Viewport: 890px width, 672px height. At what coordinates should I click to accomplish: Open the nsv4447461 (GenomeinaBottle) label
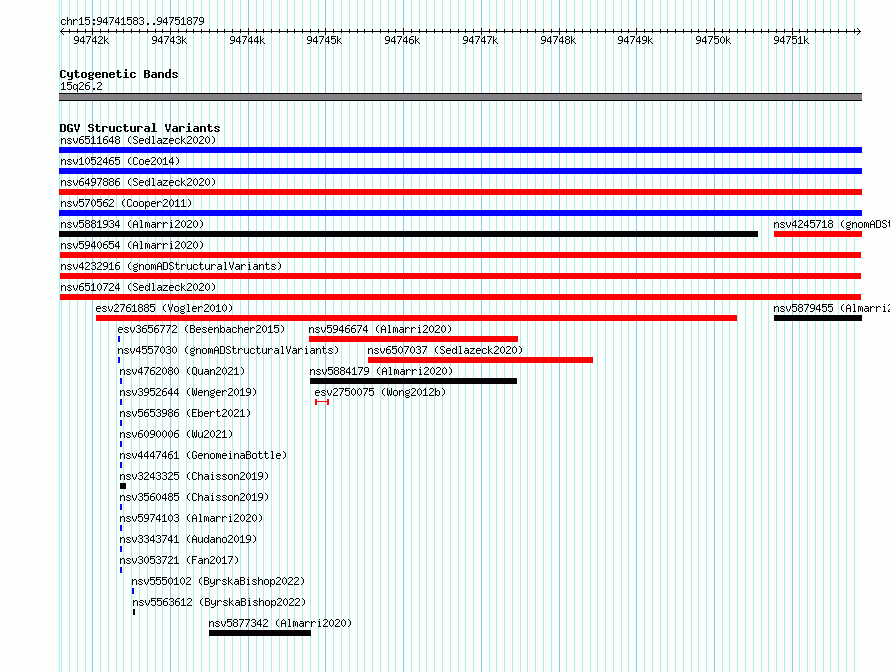(x=203, y=455)
